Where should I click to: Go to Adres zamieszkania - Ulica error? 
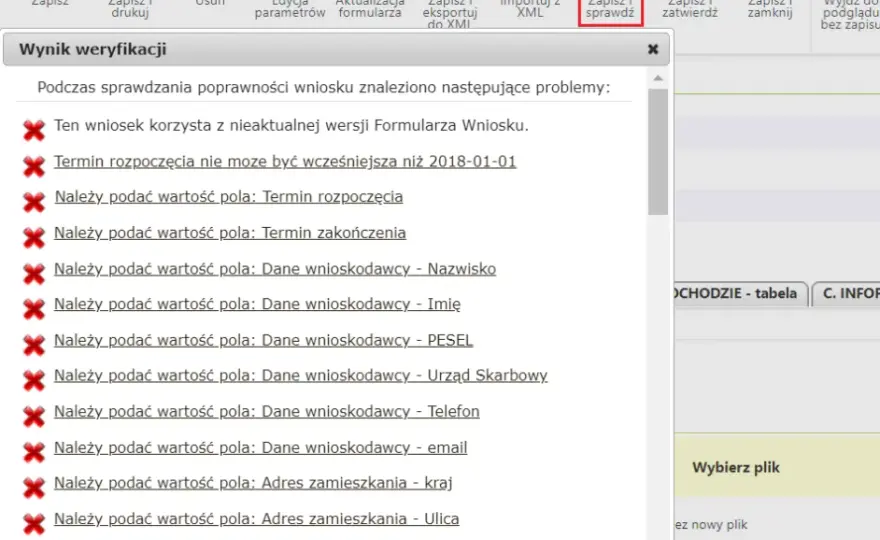coord(256,519)
